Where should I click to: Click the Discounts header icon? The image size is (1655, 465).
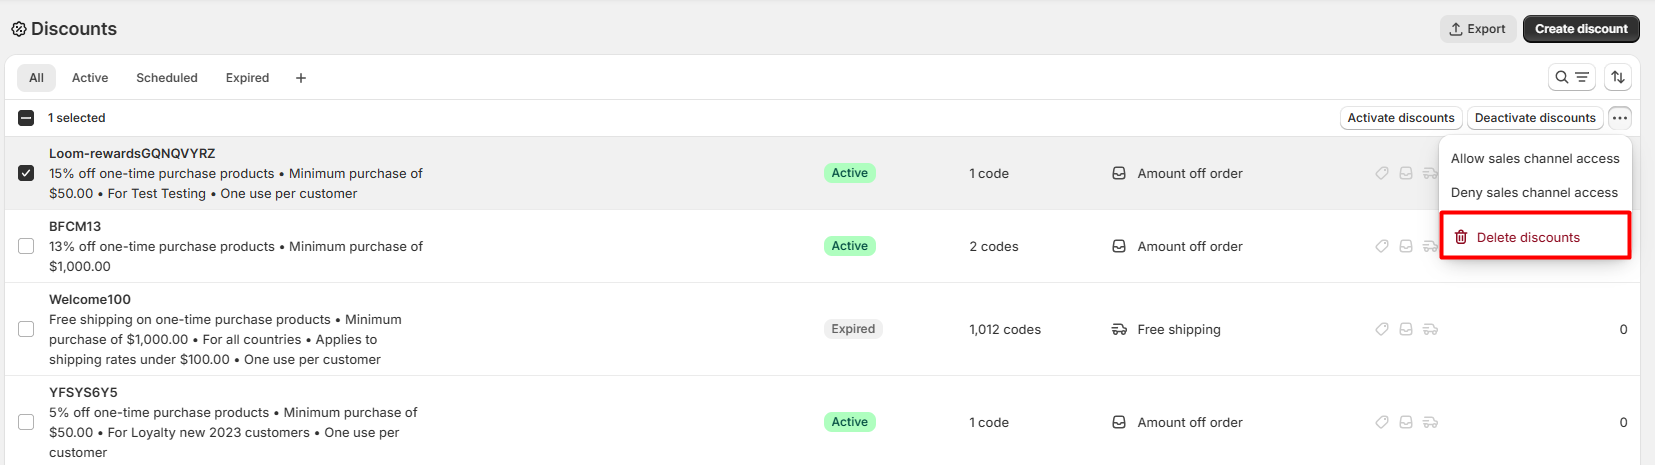(18, 29)
